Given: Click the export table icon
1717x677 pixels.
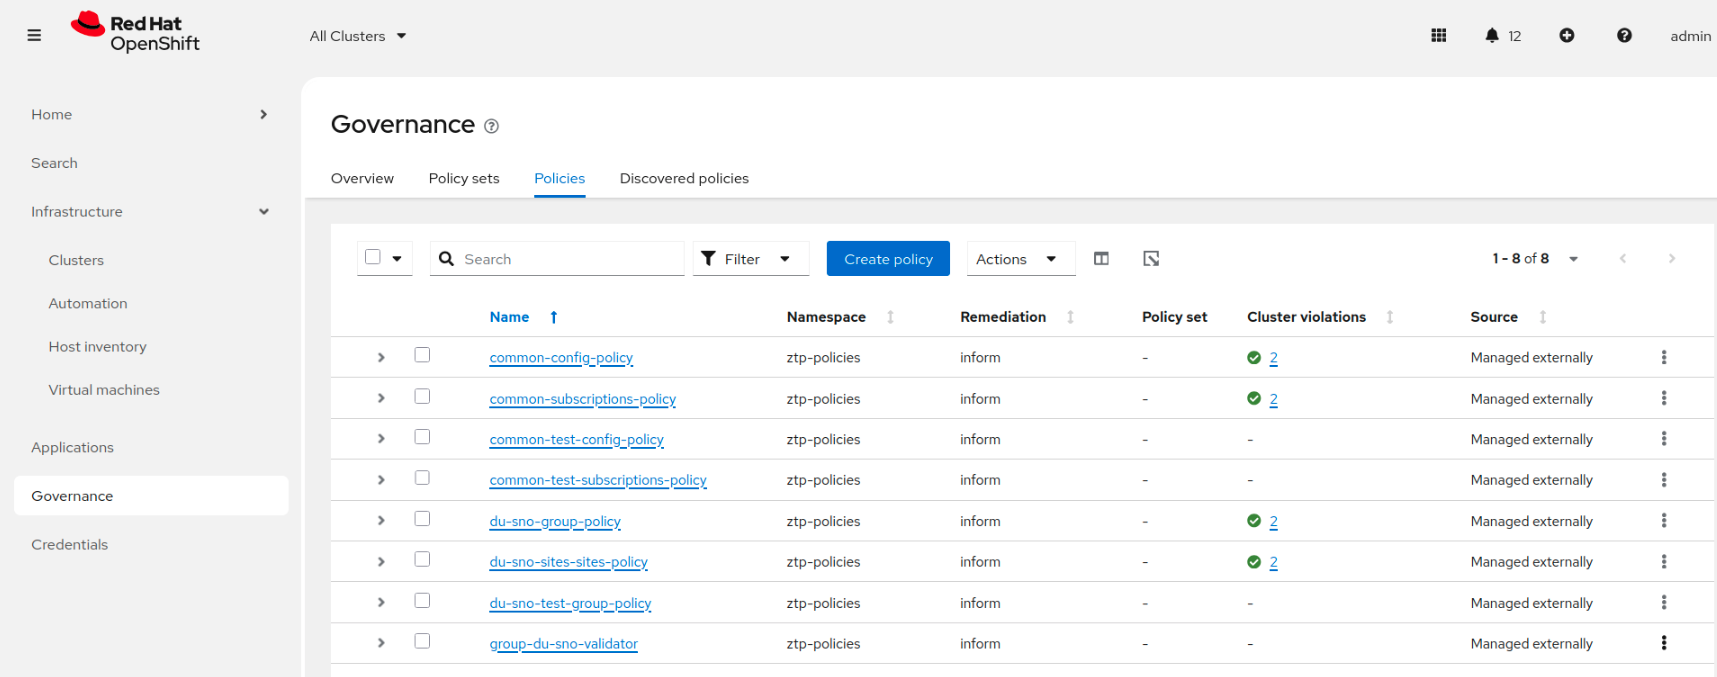Looking at the screenshot, I should [x=1151, y=258].
